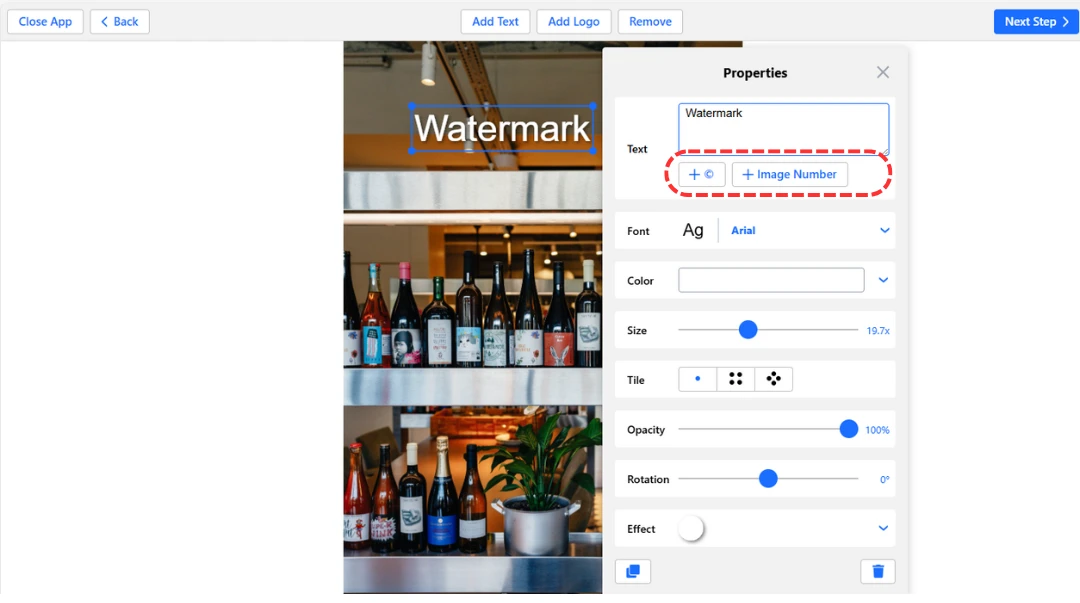Viewport: 1080px width, 603px height.
Task: Click the Add Logo button
Action: click(573, 21)
